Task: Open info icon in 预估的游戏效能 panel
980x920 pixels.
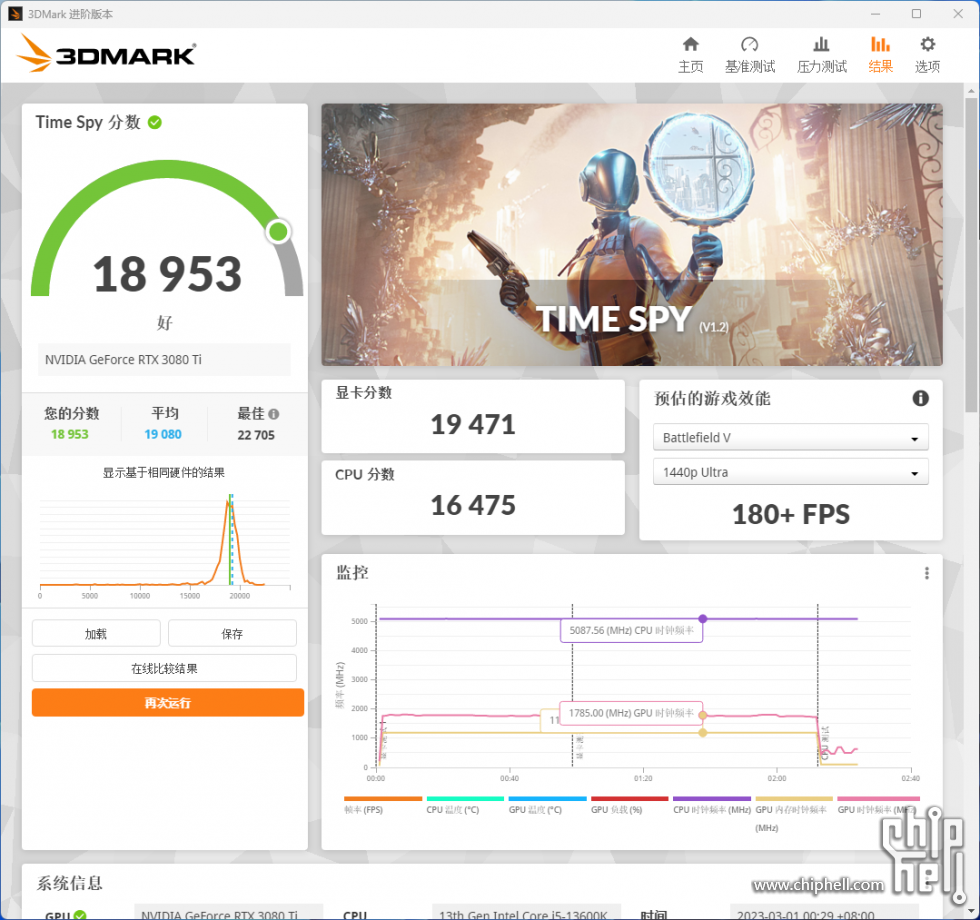Action: tap(920, 398)
